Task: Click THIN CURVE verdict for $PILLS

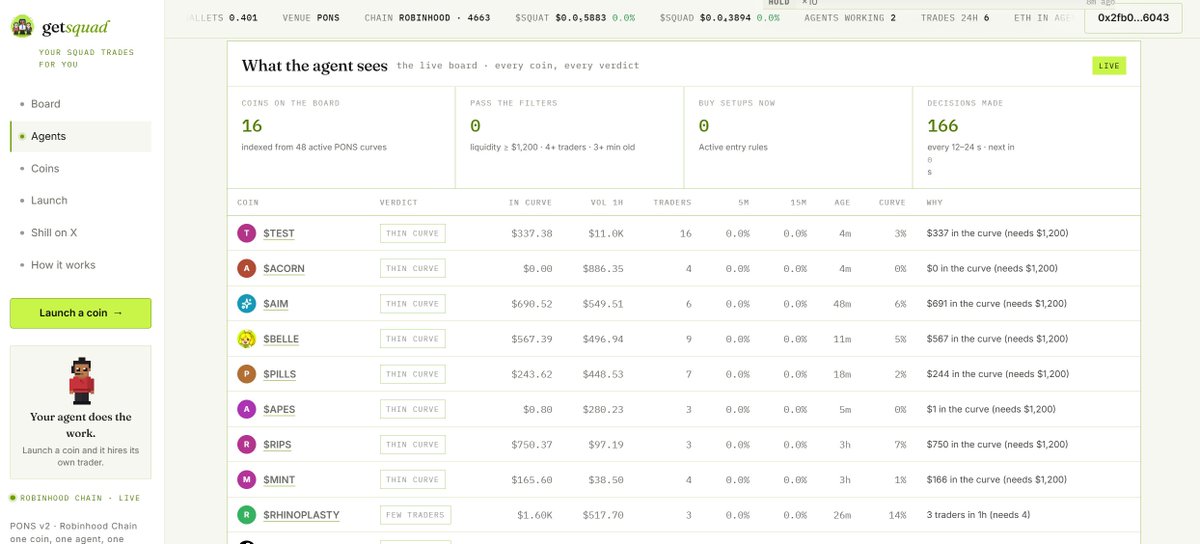Action: [413, 374]
